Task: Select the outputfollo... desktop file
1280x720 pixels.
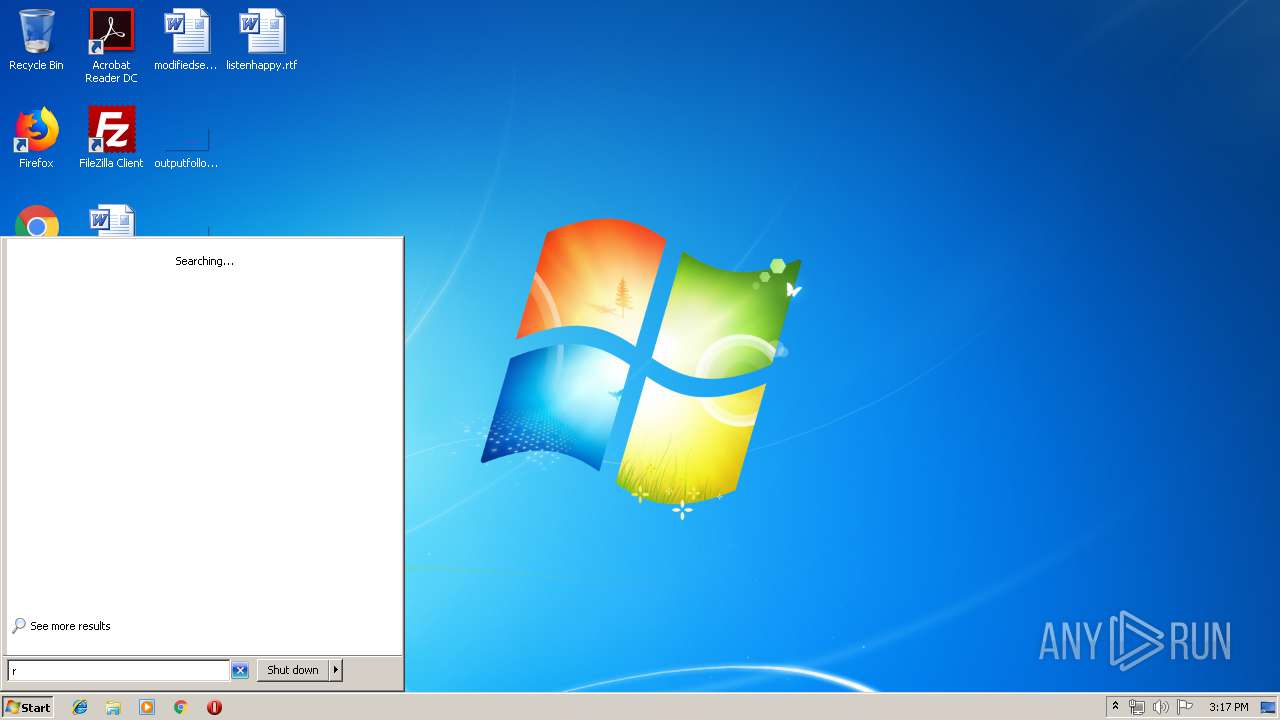Action: point(186,145)
